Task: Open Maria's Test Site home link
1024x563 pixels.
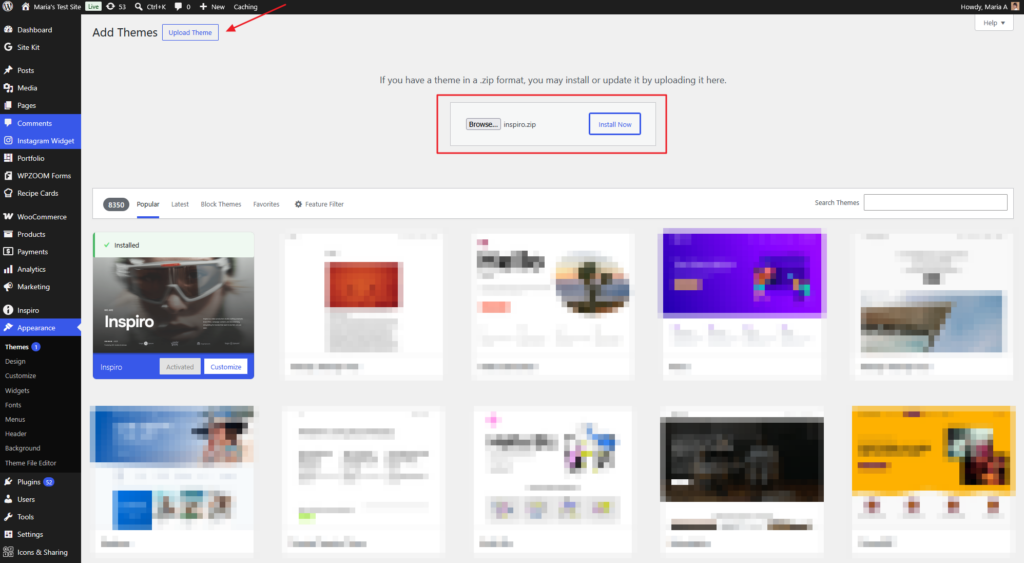Action: pyautogui.click(x=51, y=7)
